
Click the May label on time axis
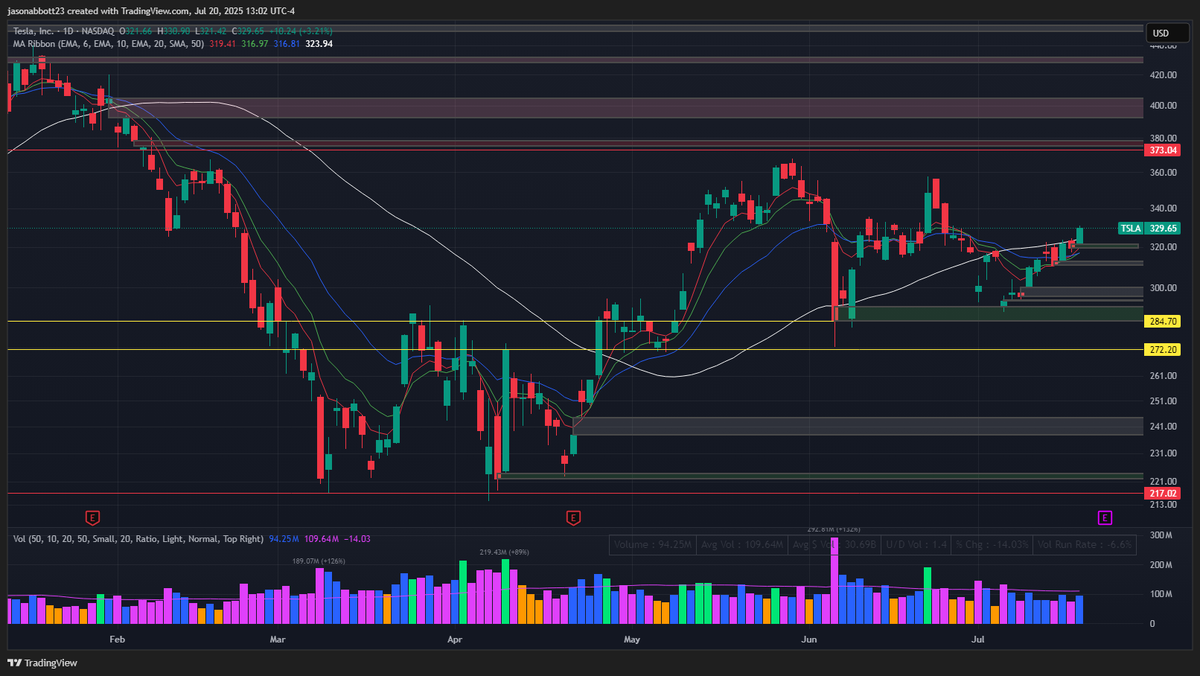click(631, 637)
